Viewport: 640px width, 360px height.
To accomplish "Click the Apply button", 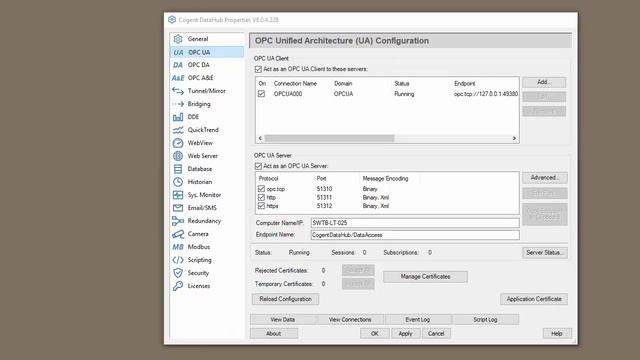I will pos(405,333).
